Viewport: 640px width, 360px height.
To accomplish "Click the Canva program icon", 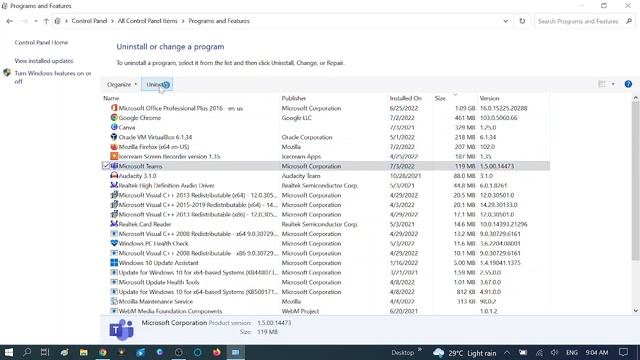I will pos(114,127).
